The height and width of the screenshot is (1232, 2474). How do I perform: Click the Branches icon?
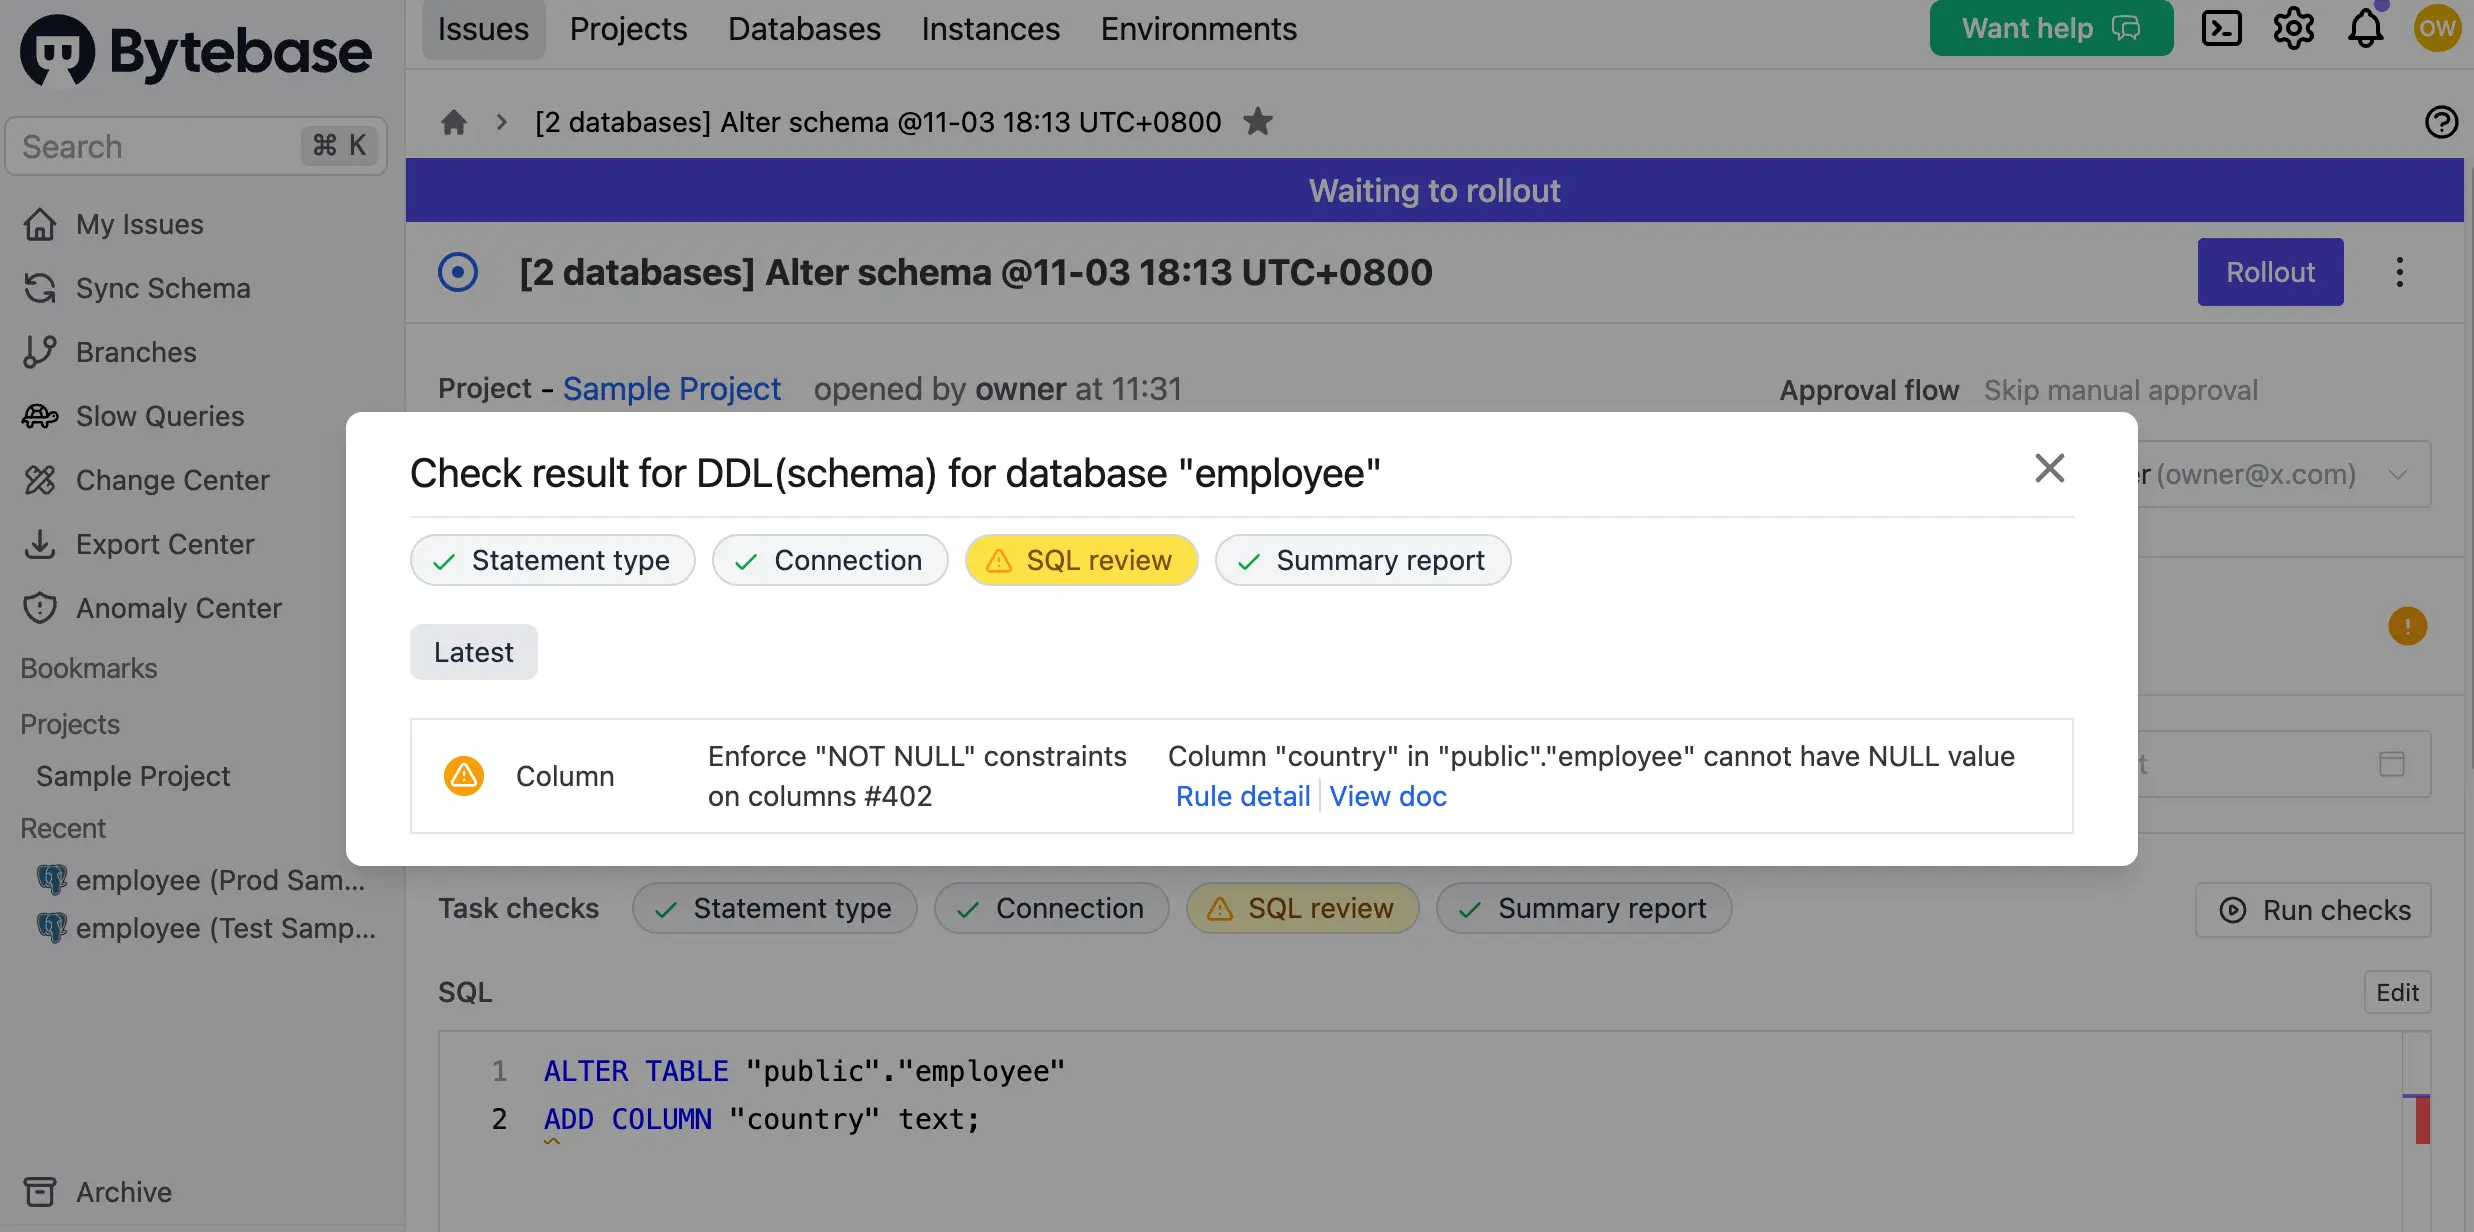pos(40,352)
